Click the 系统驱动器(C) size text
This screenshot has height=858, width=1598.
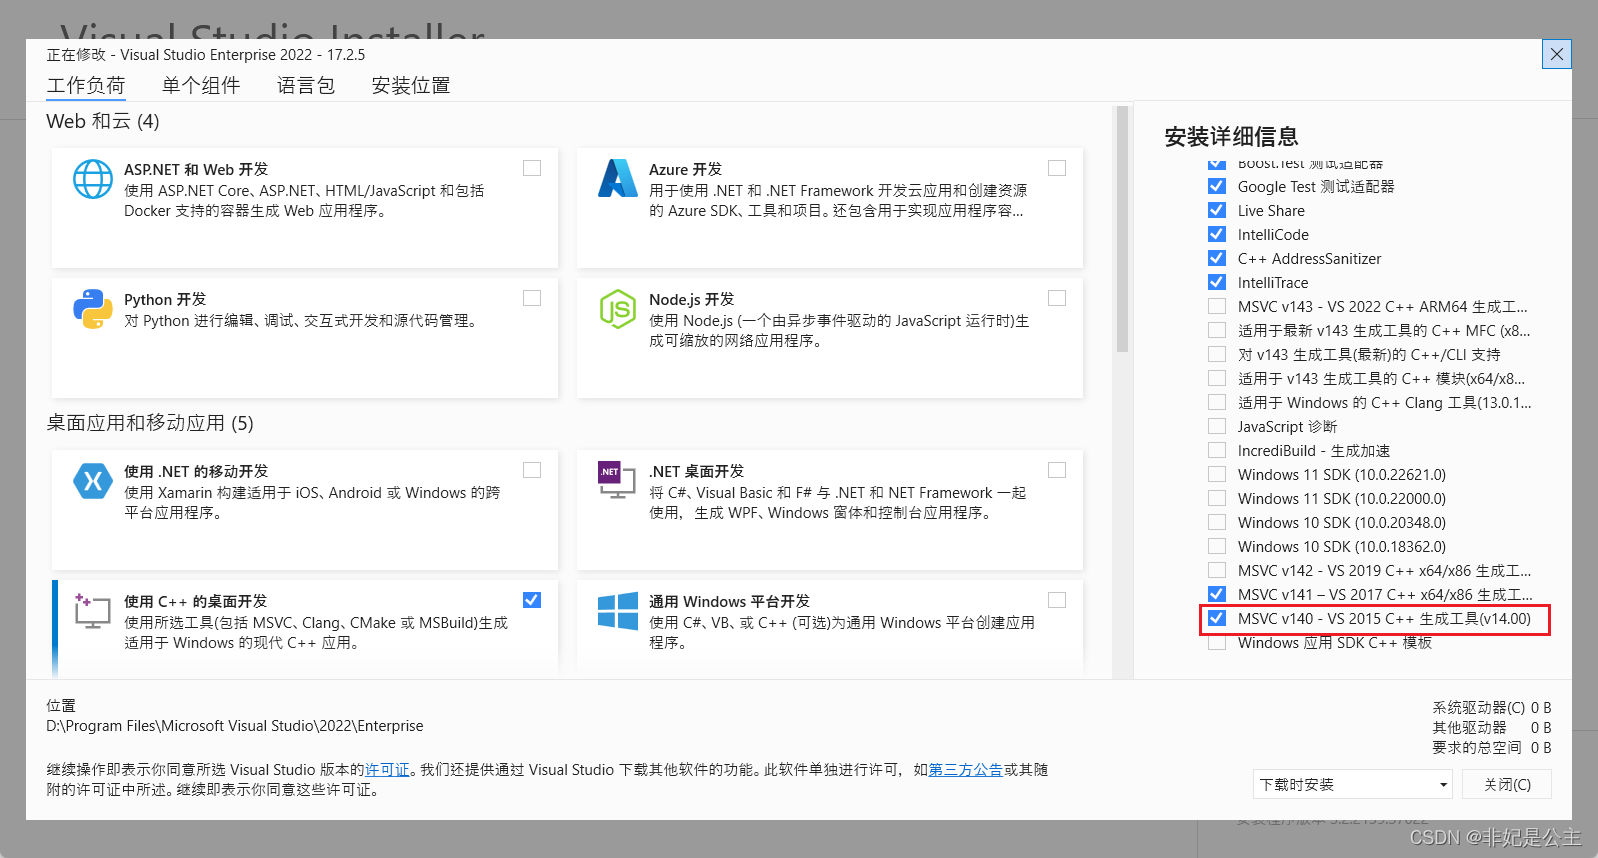coord(1491,707)
